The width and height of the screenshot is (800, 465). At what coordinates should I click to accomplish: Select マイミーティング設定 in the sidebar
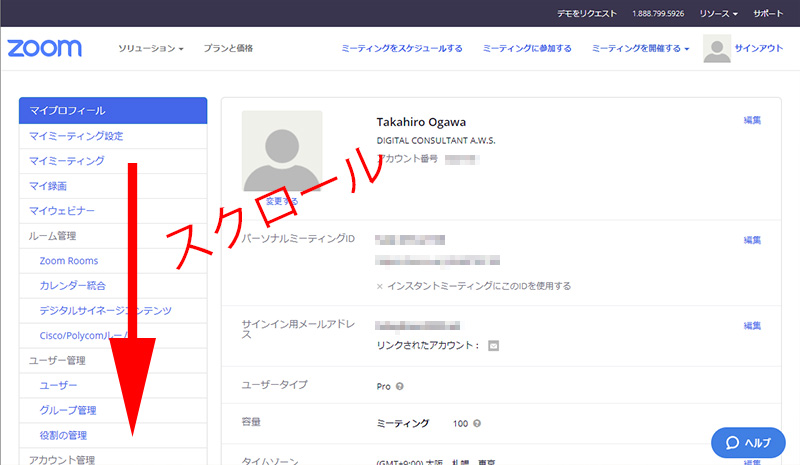pos(76,136)
